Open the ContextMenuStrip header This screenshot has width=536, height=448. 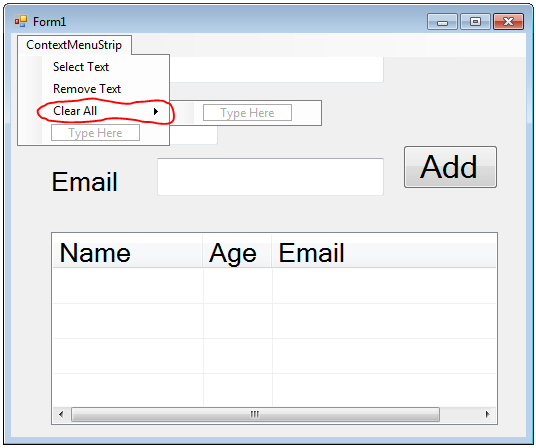(x=74, y=45)
